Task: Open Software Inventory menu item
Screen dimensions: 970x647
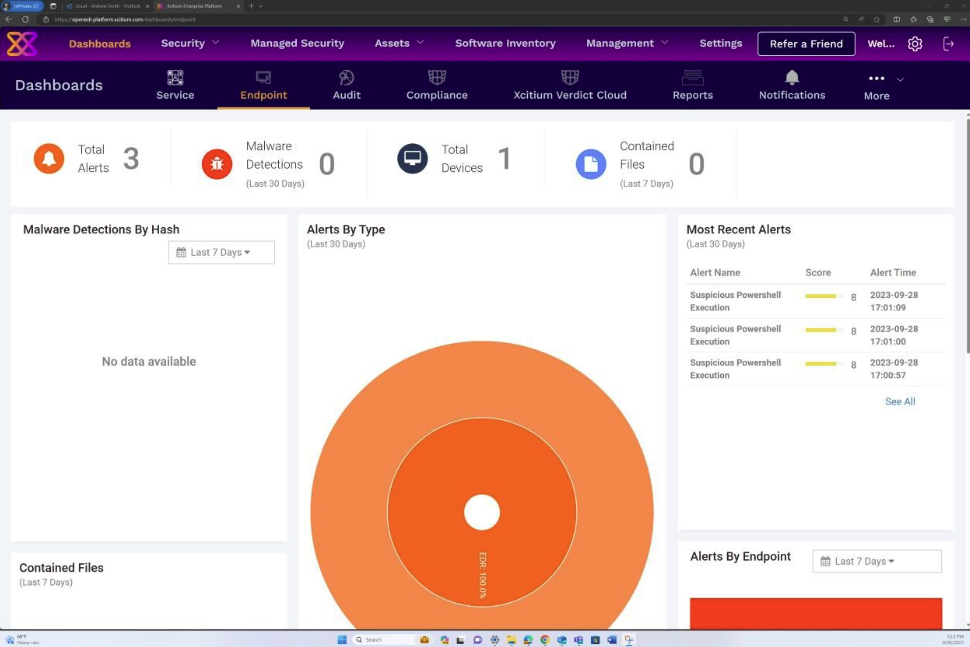Action: point(505,43)
